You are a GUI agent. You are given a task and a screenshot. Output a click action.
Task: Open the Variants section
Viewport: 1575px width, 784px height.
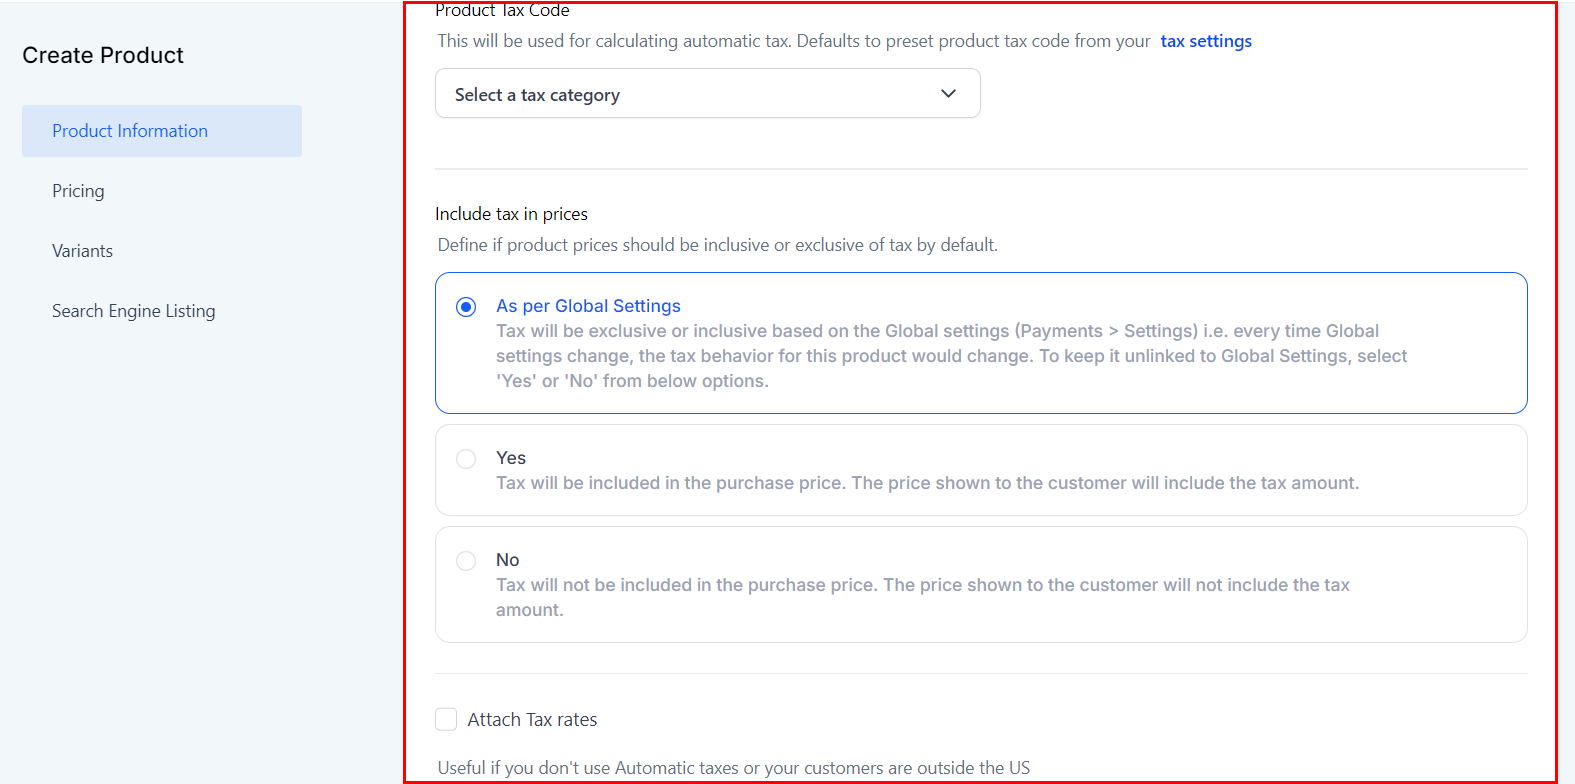point(82,251)
